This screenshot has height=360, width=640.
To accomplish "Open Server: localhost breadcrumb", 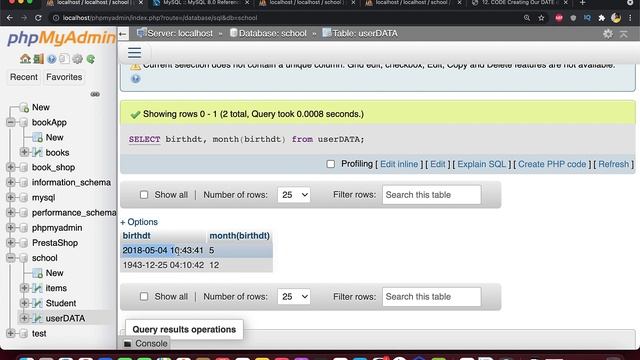I will (x=180, y=33).
